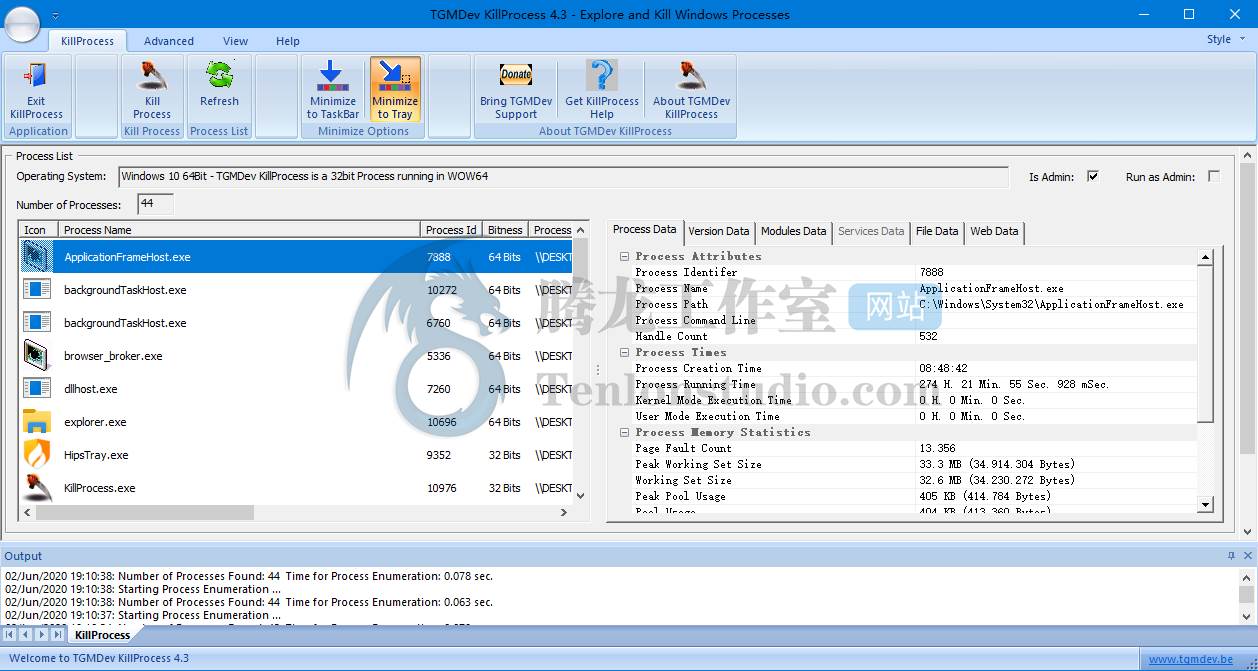The width and height of the screenshot is (1258, 671).
Task: Click Process Id value 10976
Action: coord(441,488)
